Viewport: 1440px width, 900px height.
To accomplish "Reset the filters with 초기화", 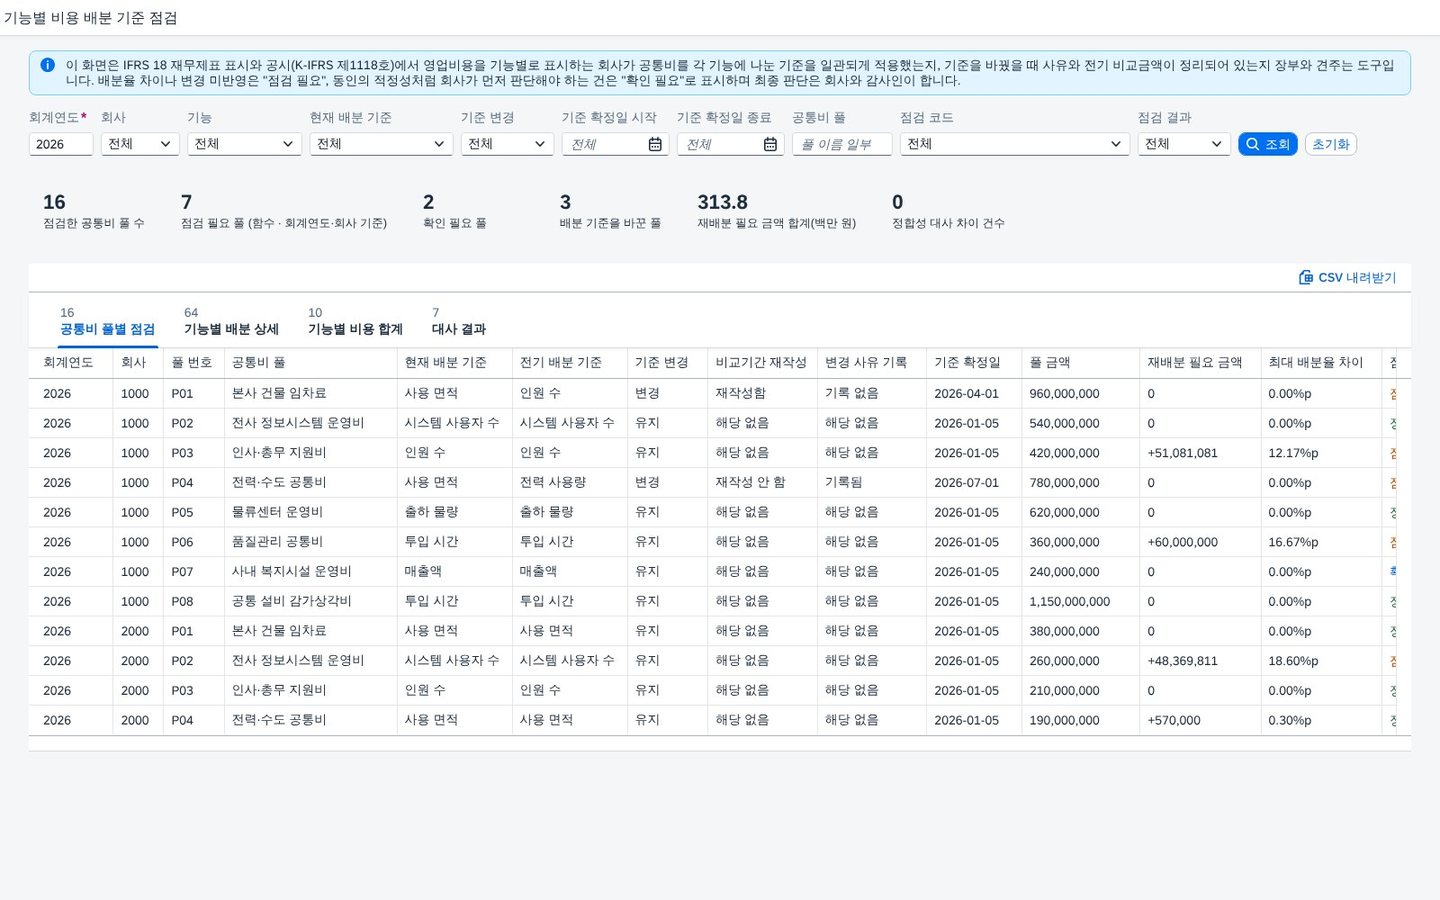I will [1330, 144].
